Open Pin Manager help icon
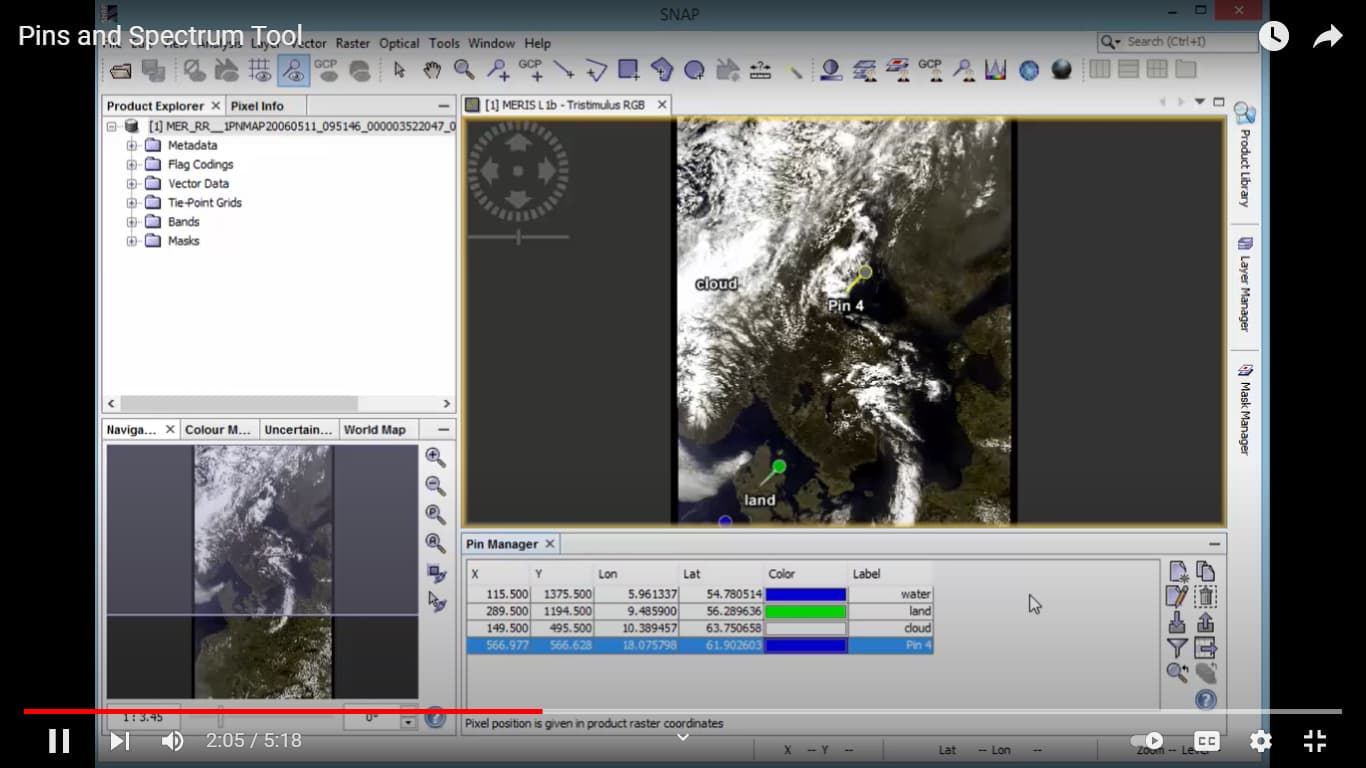 [x=1206, y=700]
